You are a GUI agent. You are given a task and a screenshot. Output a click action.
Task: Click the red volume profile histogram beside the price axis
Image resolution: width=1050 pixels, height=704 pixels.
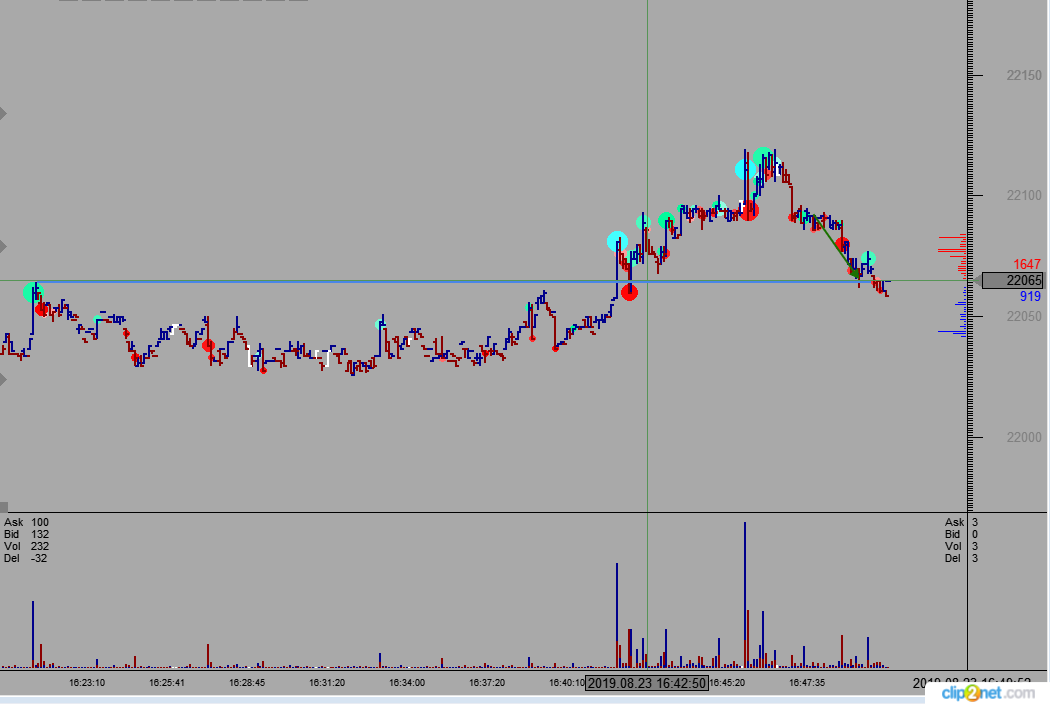(x=952, y=257)
